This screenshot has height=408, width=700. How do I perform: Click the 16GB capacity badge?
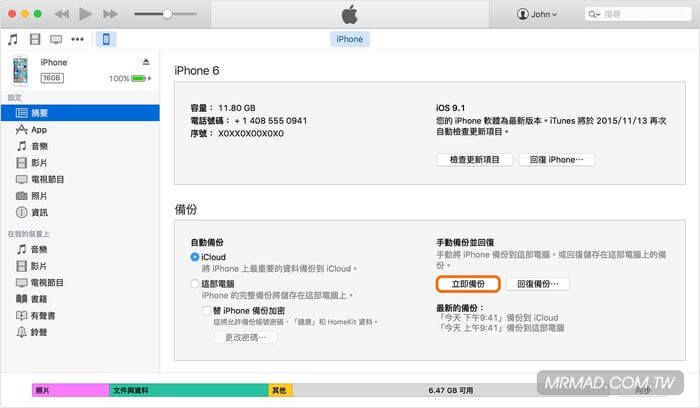(x=52, y=78)
